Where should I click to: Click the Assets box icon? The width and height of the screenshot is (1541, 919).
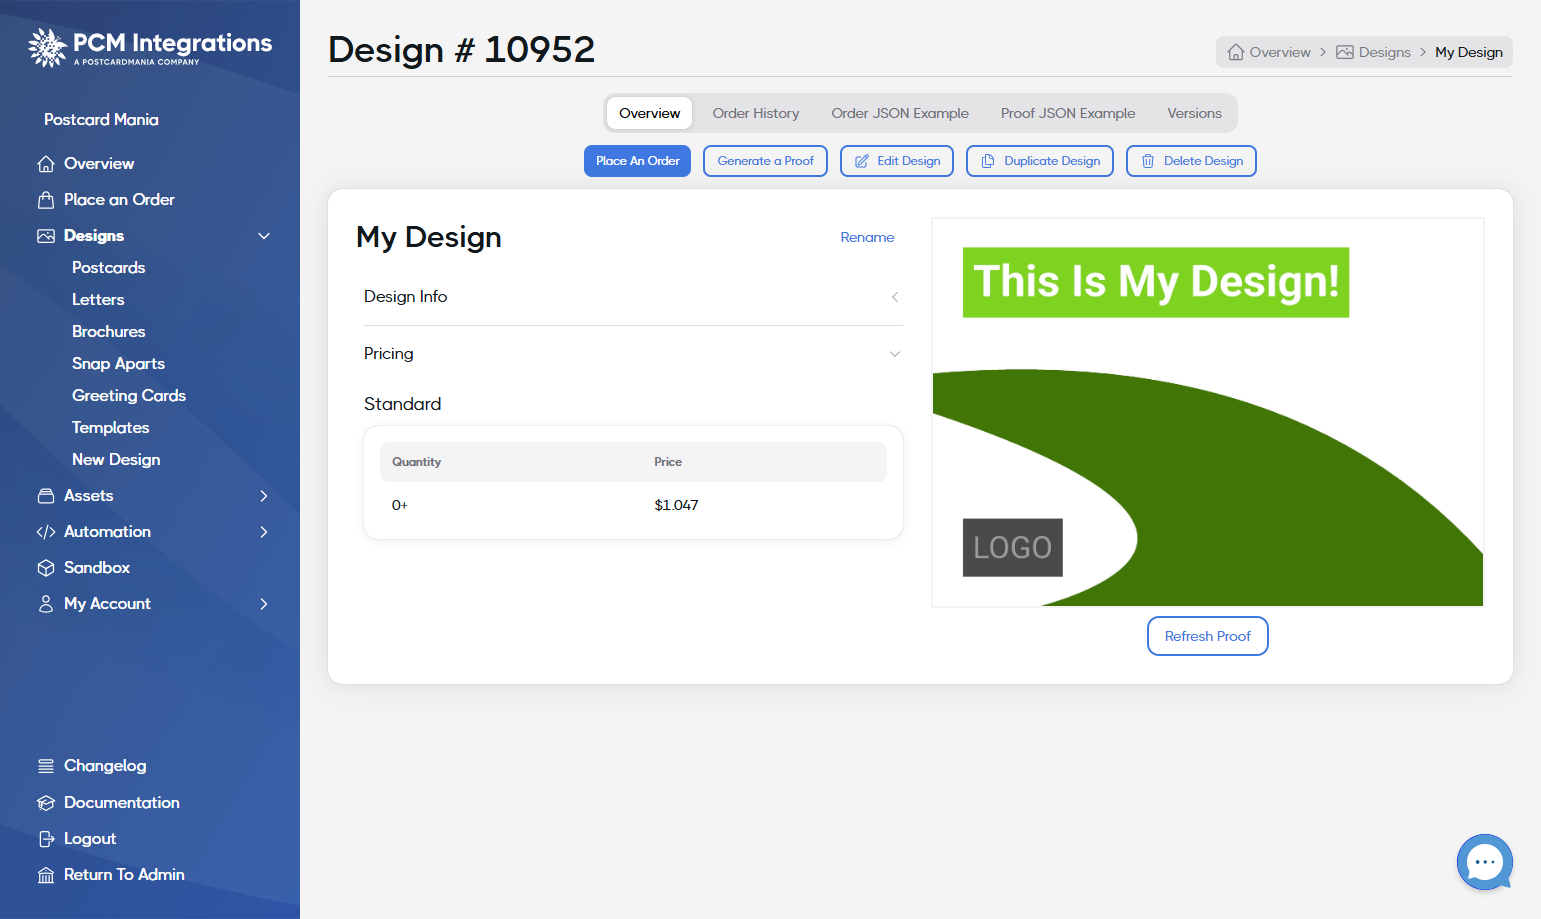pyautogui.click(x=46, y=496)
